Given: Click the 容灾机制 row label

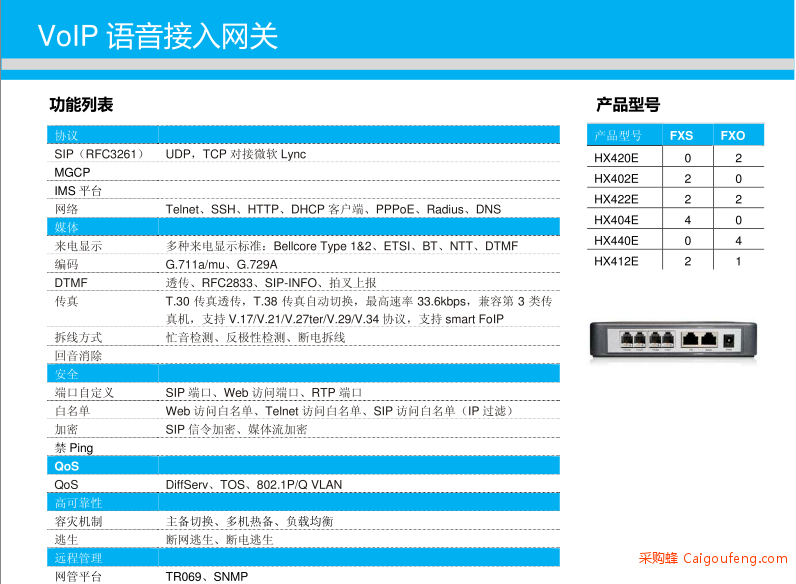Looking at the screenshot, I should coord(78,522).
